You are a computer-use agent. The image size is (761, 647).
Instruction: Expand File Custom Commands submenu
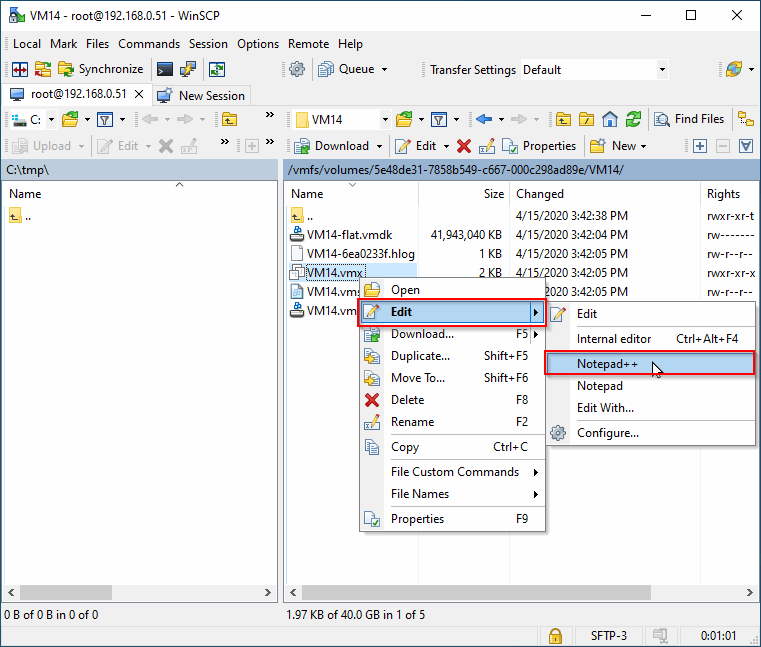click(x=452, y=472)
